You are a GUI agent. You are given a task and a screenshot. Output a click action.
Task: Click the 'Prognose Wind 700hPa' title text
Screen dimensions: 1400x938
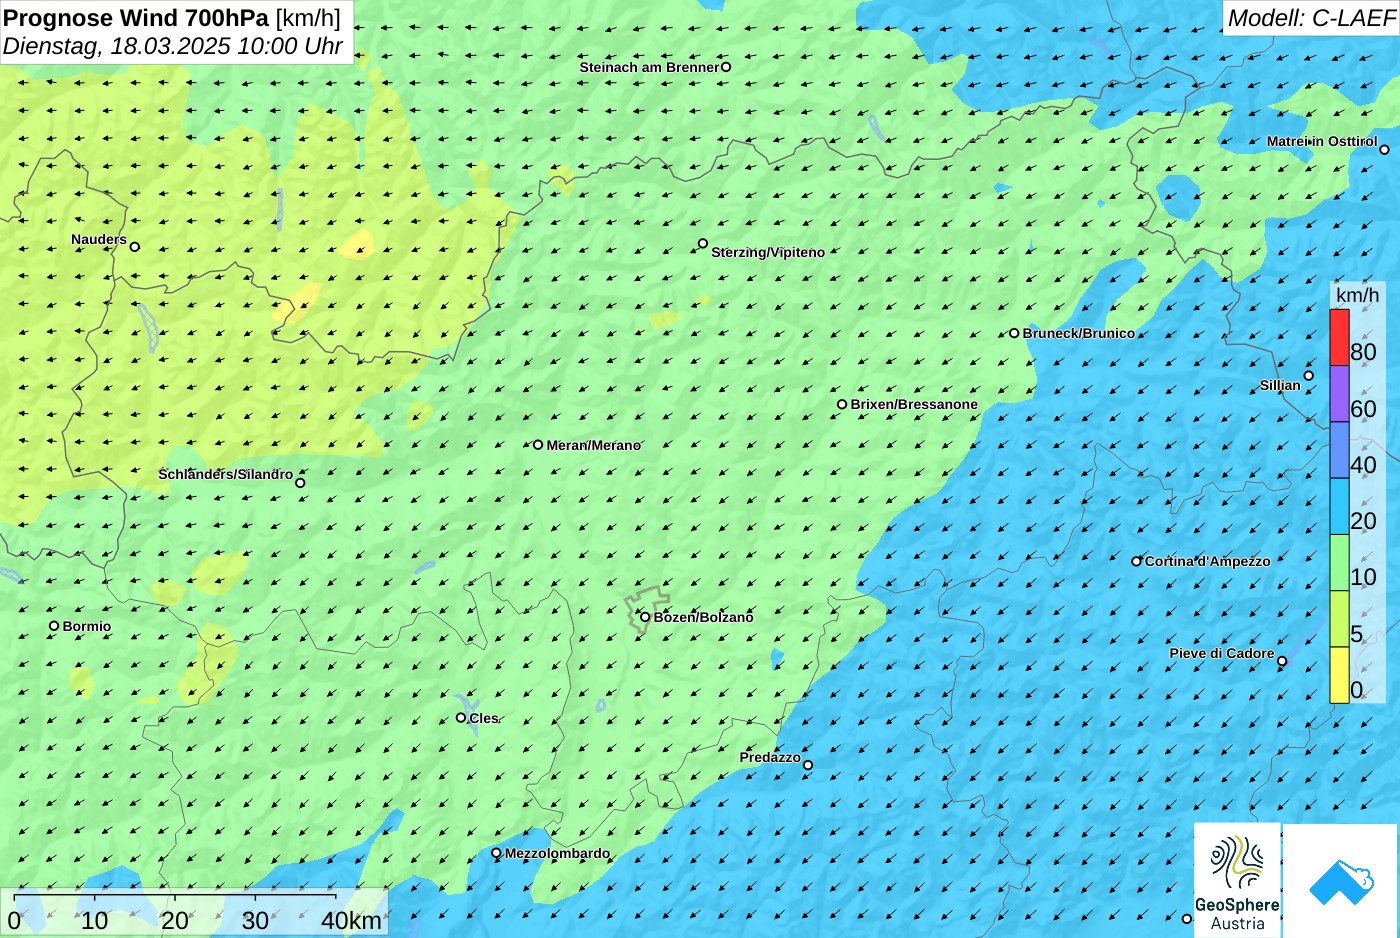click(137, 18)
